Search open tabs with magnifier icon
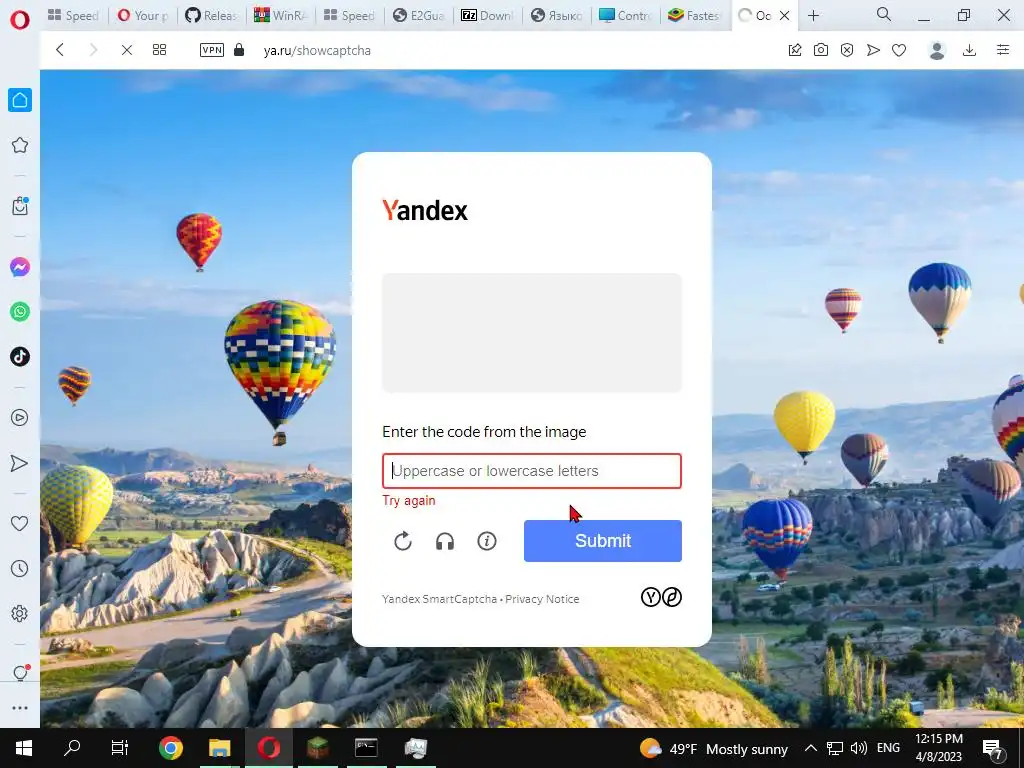The height and width of the screenshot is (768, 1024). tap(884, 14)
